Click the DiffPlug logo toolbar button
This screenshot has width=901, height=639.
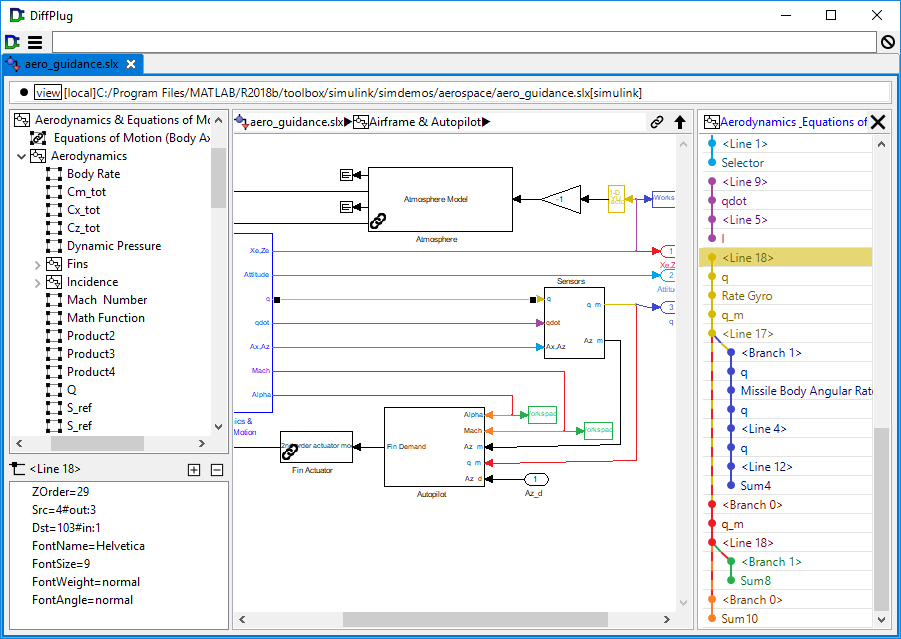tap(12, 42)
